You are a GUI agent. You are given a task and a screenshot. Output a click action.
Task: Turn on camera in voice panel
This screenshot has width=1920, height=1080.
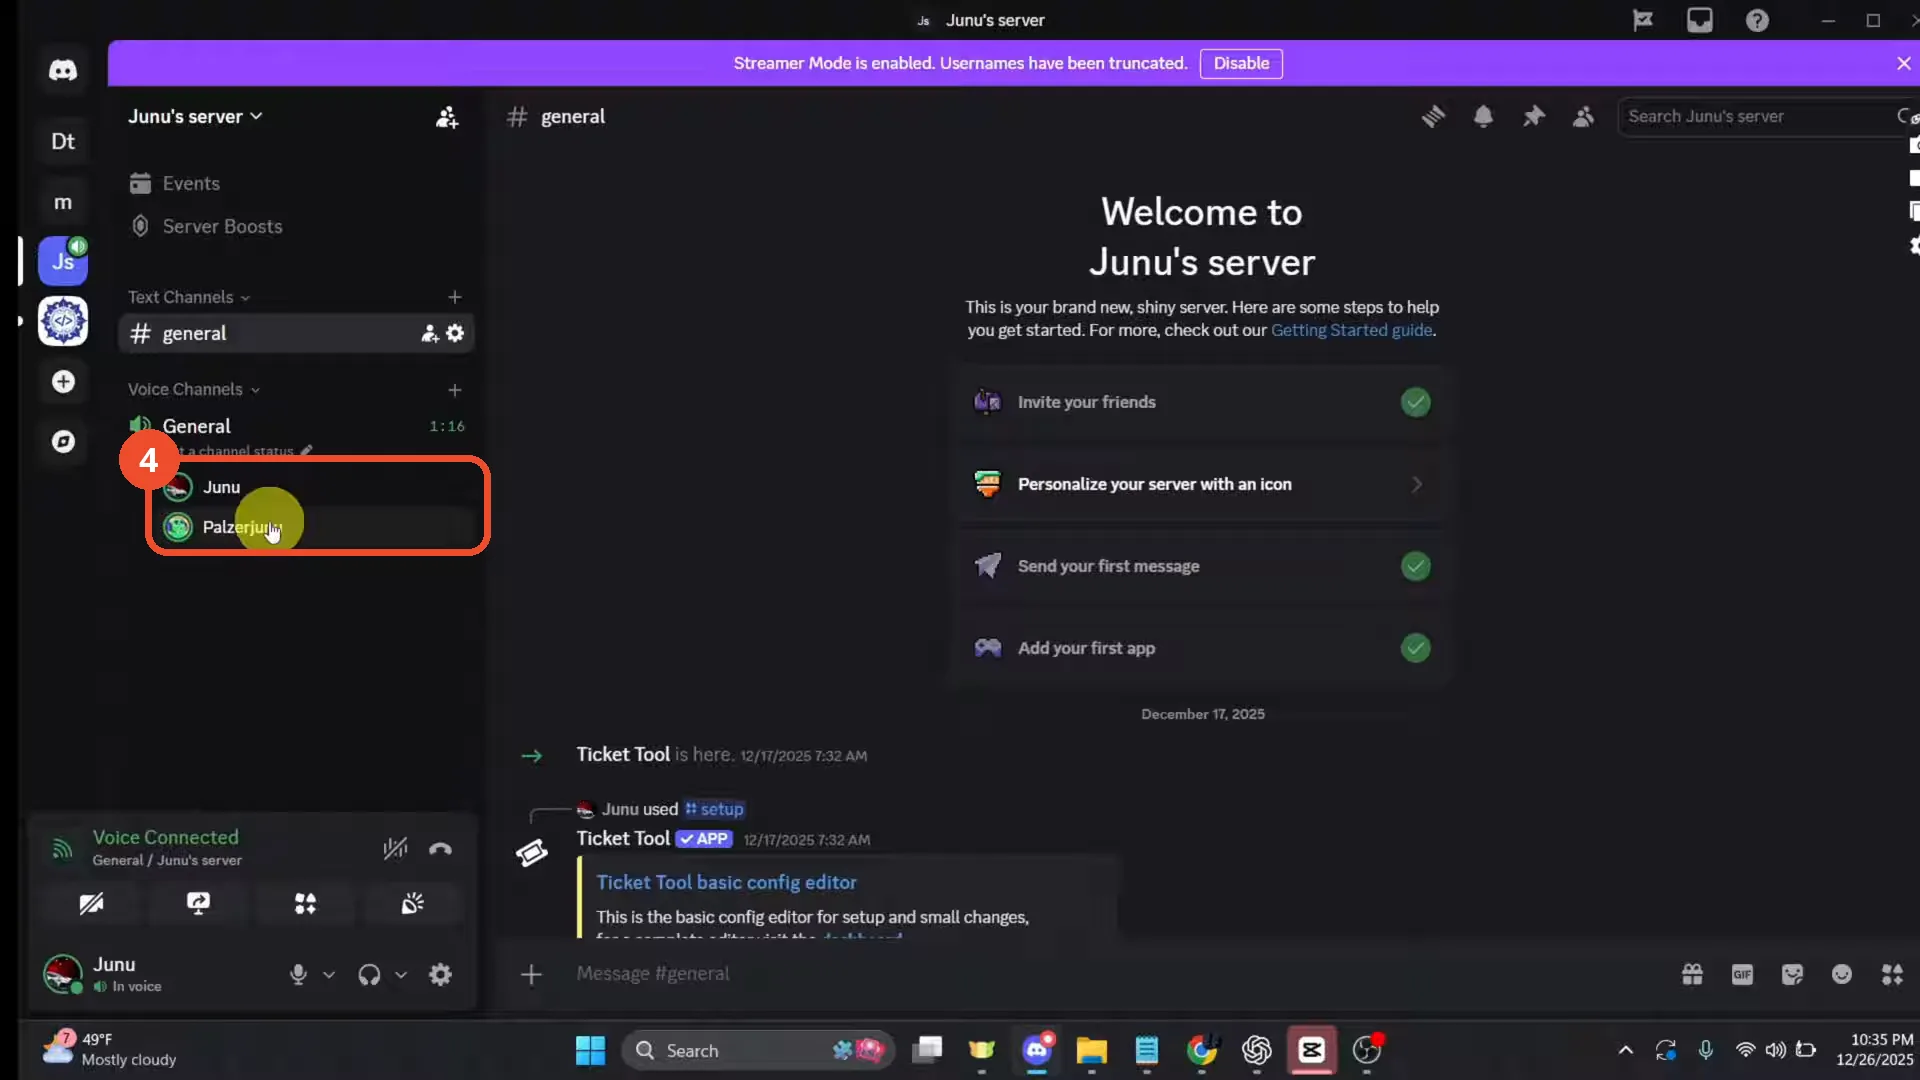click(91, 904)
